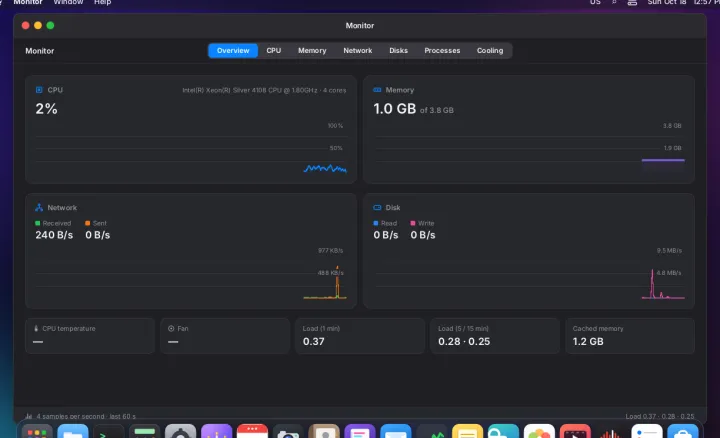
Task: Click the Sent 0 B/s value
Action: click(x=98, y=235)
